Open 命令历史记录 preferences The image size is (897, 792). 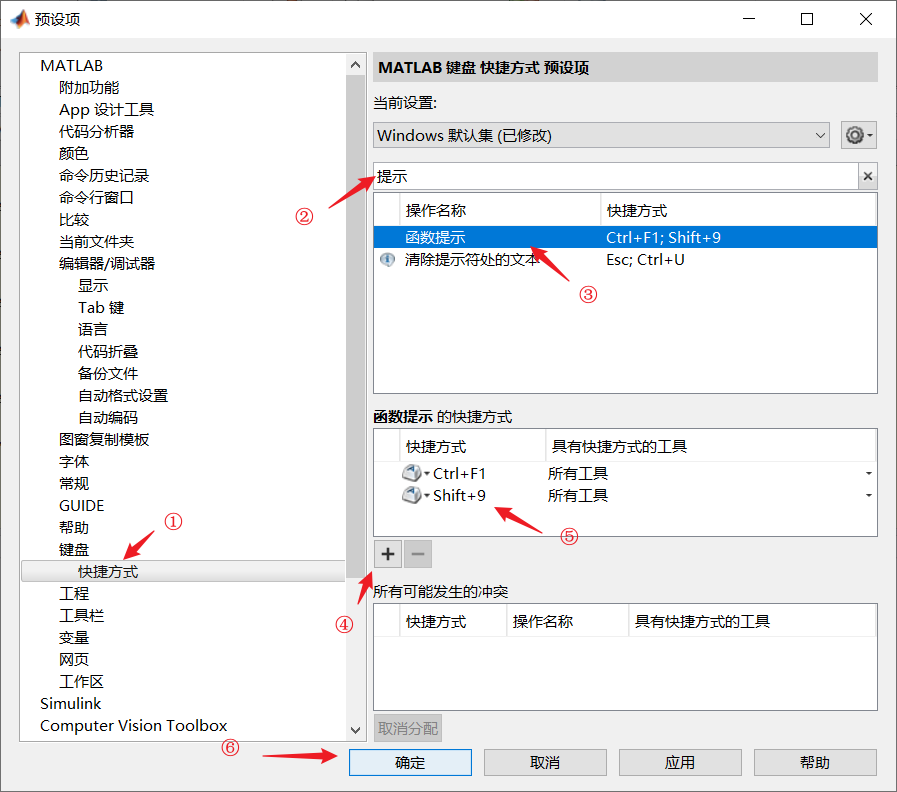[104, 176]
